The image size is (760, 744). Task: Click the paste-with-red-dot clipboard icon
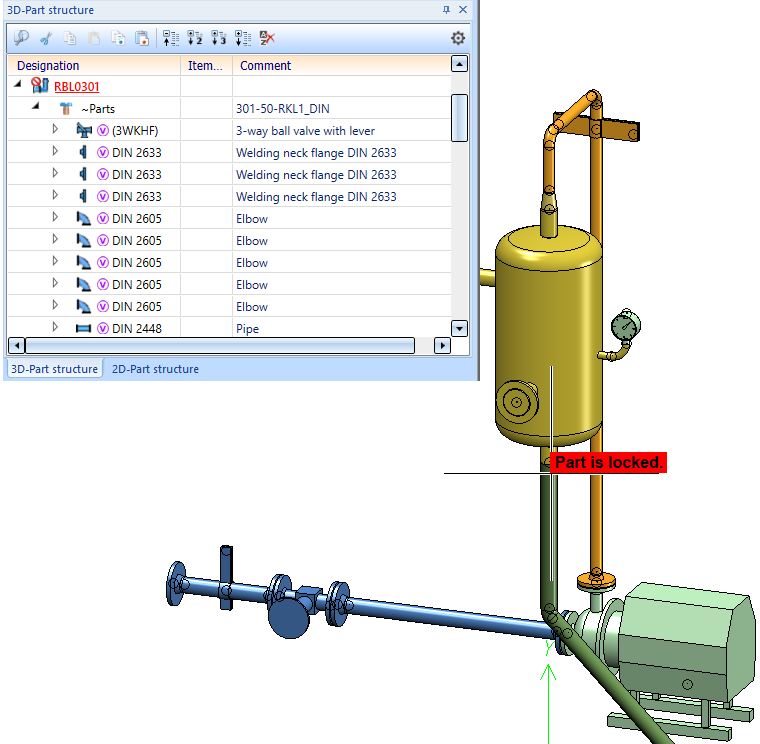[142, 38]
